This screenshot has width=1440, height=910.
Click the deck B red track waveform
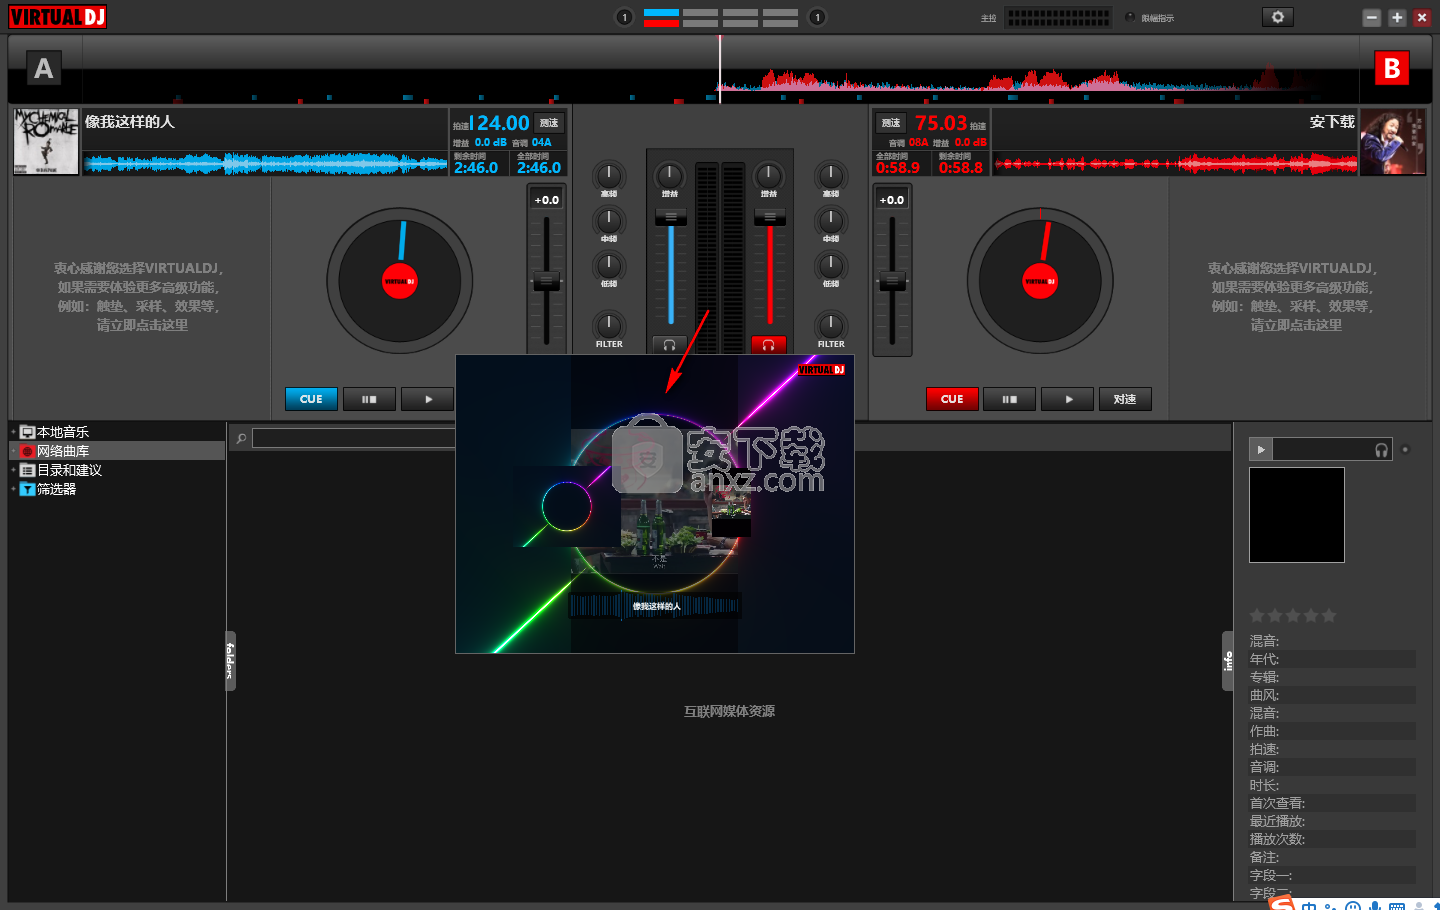click(1175, 164)
